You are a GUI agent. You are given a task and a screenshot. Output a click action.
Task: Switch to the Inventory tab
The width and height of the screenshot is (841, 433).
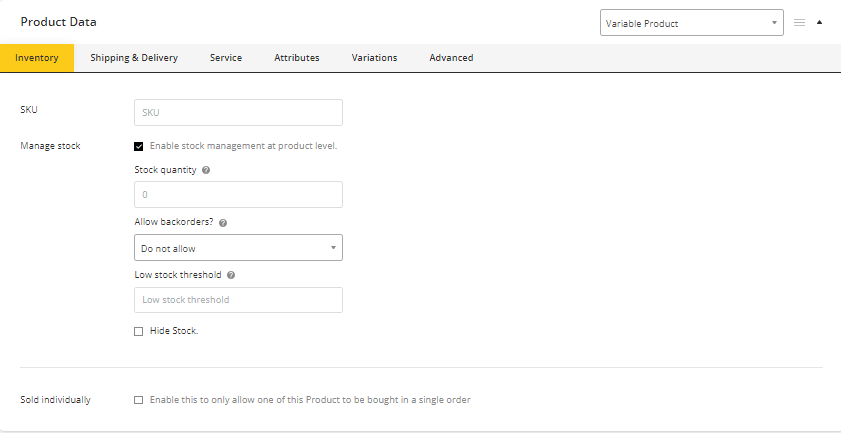tap(37, 58)
